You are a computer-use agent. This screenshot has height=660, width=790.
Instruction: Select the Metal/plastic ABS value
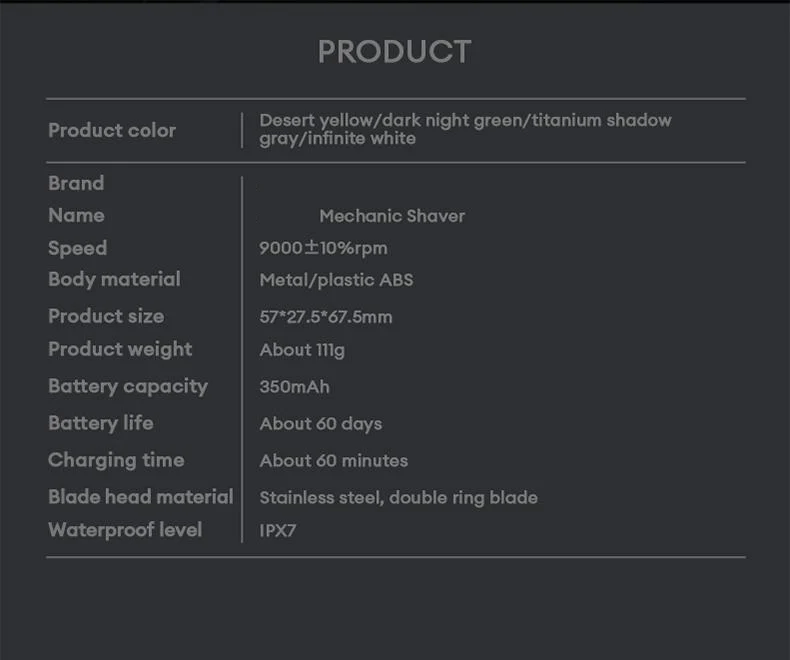336,280
